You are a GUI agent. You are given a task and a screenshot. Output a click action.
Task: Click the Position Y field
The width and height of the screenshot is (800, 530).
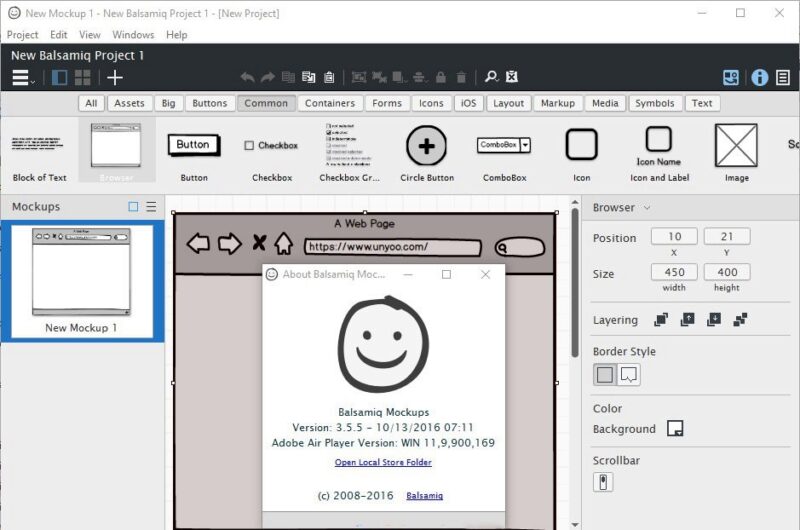pyautogui.click(x=727, y=237)
